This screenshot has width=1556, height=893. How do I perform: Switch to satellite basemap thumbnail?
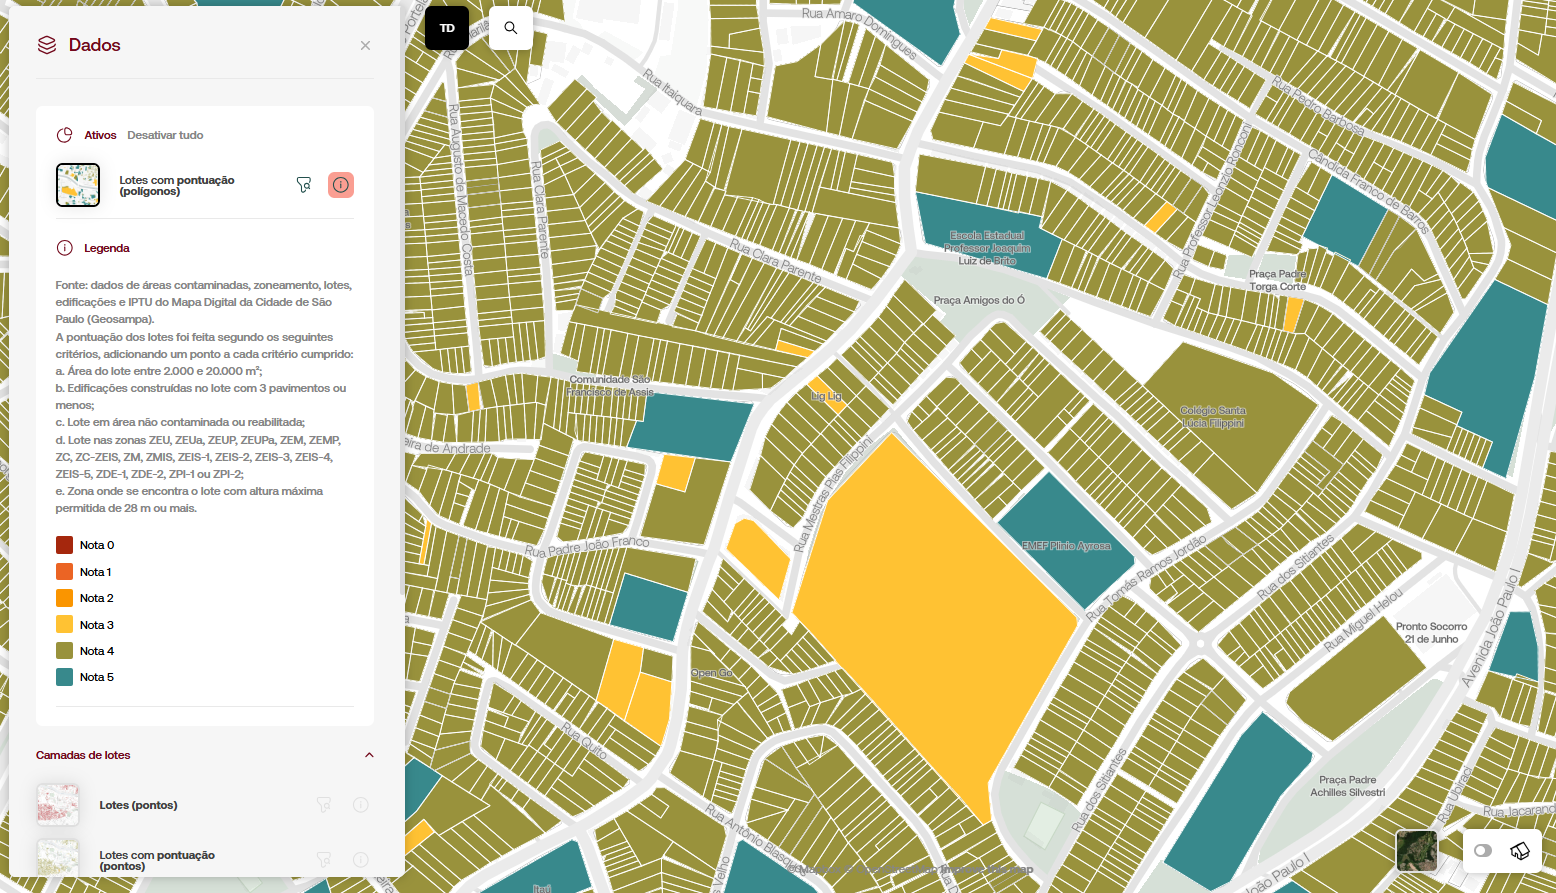1417,851
